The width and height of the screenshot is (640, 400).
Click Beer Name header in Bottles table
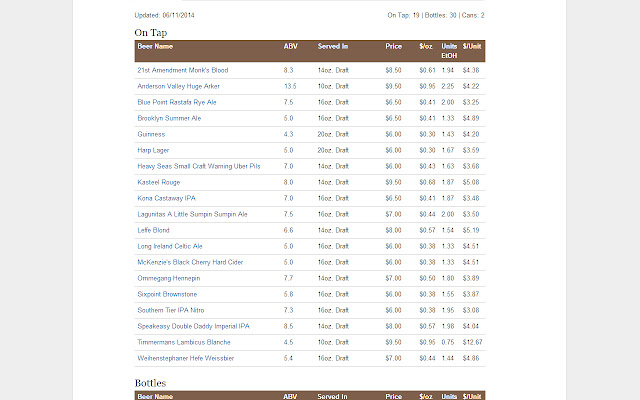coord(155,396)
